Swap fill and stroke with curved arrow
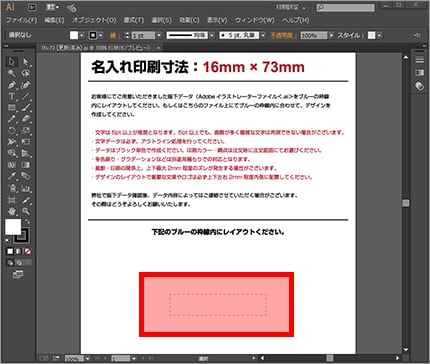This screenshot has height=364, width=430. pyautogui.click(x=27, y=221)
